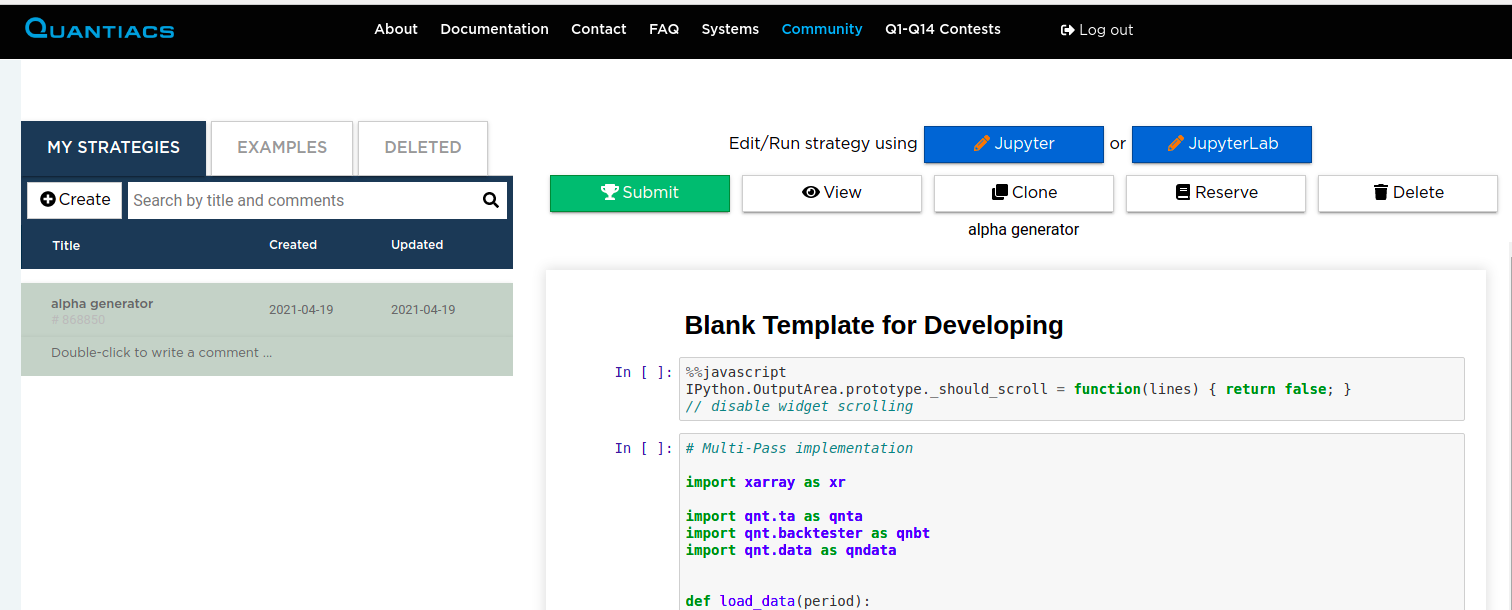1512x610 pixels.
Task: Click the Reserve button
Action: pyautogui.click(x=1215, y=193)
